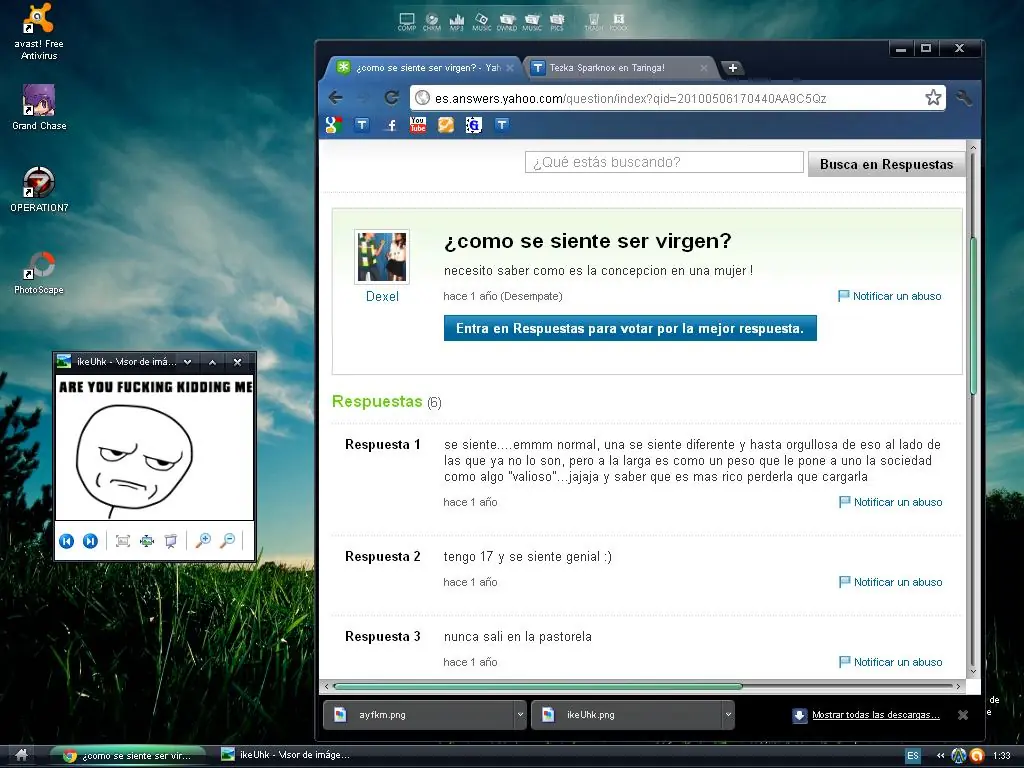Close the downloads bar
The image size is (1024, 768).
963,715
